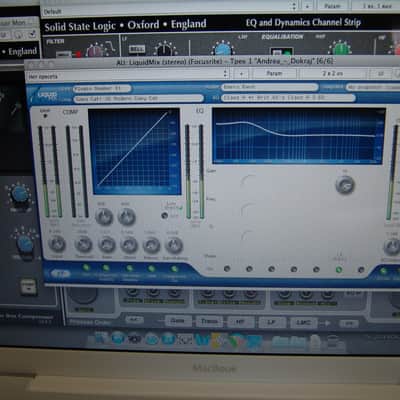Adjust the compressor Input knob, leftmost bottom row
The width and height of the screenshot is (400, 400).
[57, 244]
